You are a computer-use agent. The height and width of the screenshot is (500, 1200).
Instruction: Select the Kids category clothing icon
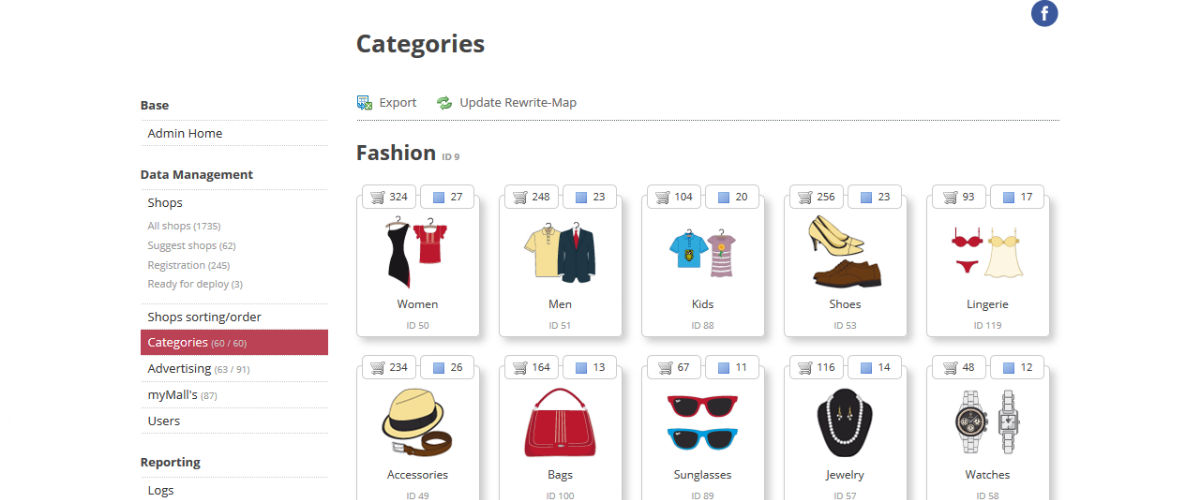click(x=702, y=254)
